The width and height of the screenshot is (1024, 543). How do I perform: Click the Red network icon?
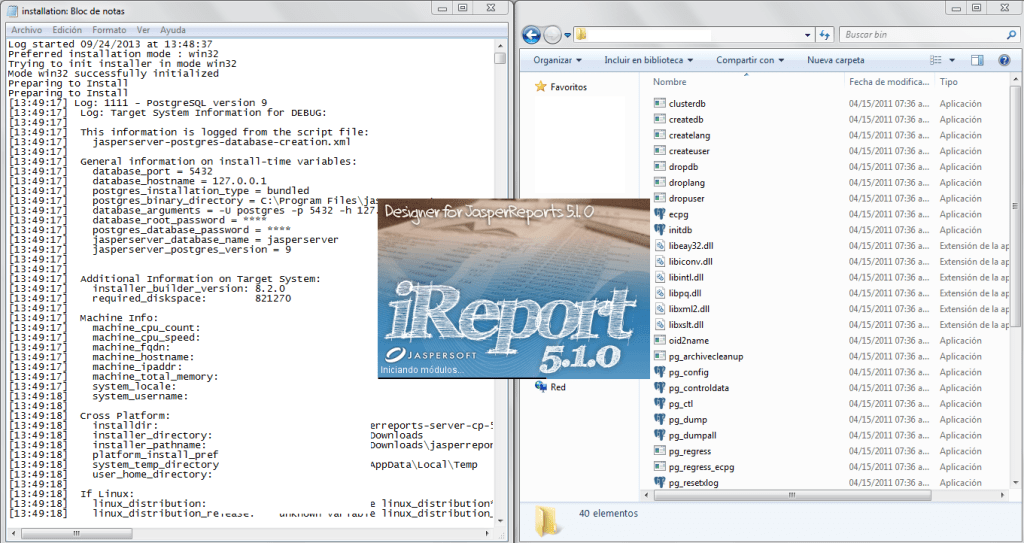pyautogui.click(x=541, y=387)
